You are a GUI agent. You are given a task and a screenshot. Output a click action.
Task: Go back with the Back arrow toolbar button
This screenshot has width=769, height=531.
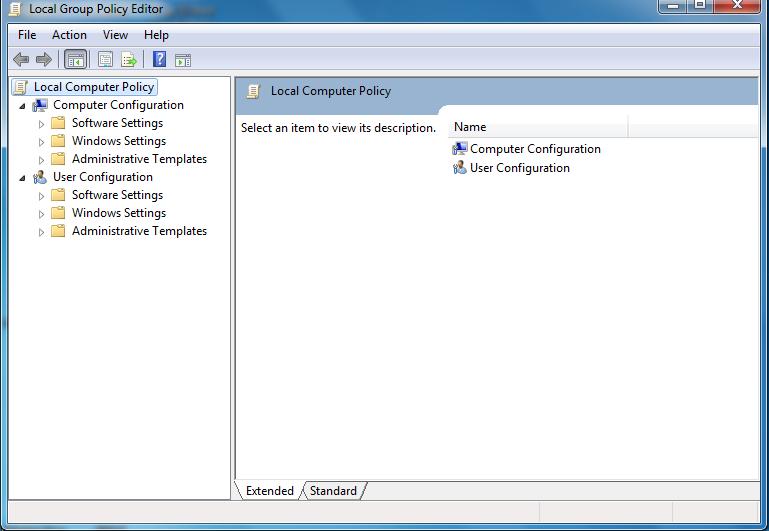coord(21,60)
